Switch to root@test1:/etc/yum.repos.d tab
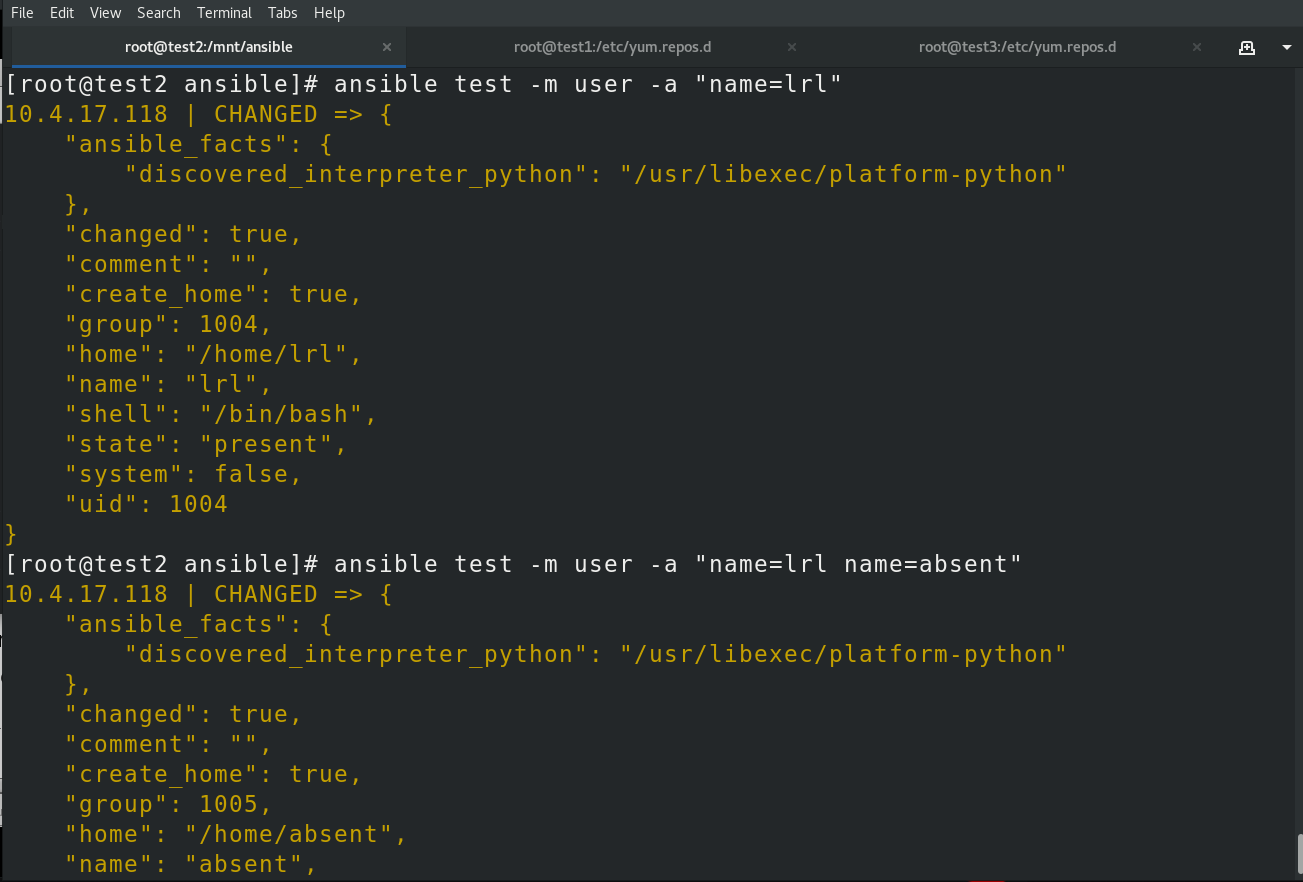1303x882 pixels. tap(612, 47)
